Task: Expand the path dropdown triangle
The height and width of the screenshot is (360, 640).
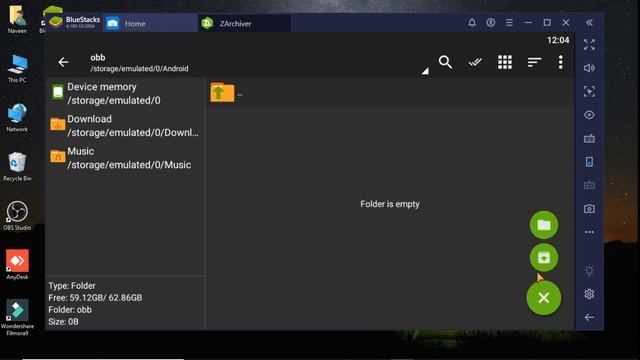Action: tap(425, 71)
